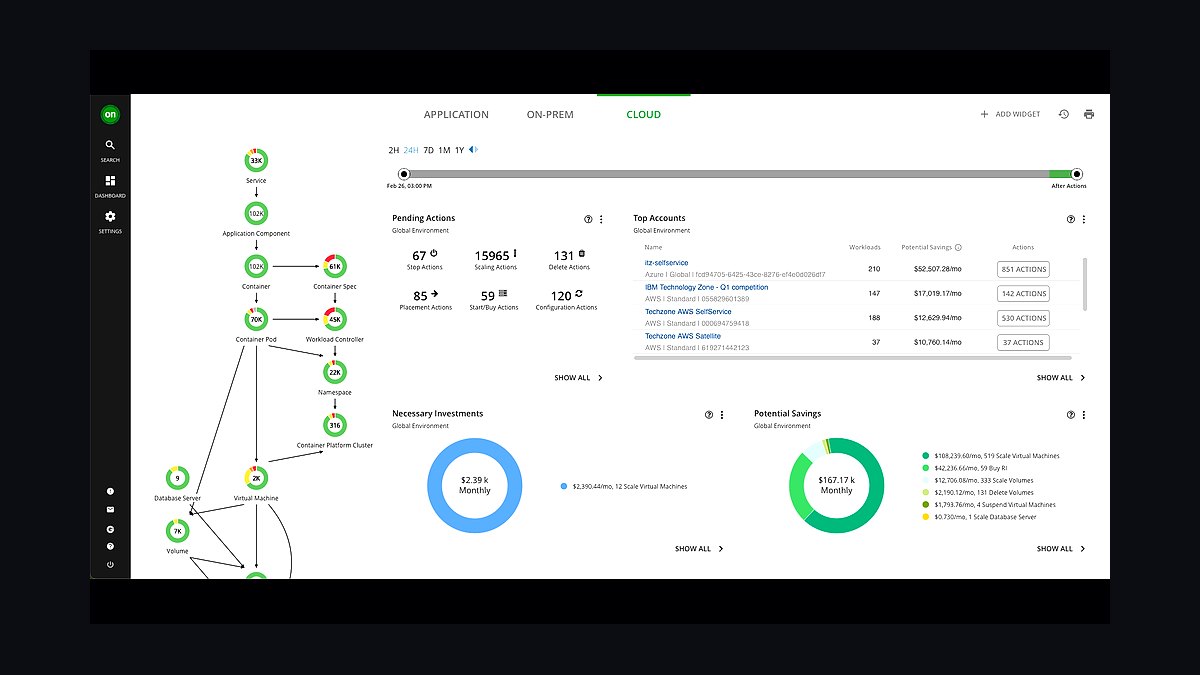This screenshot has width=1200, height=675.
Task: Click the 37 ACTIONS button
Action: [x=1023, y=342]
